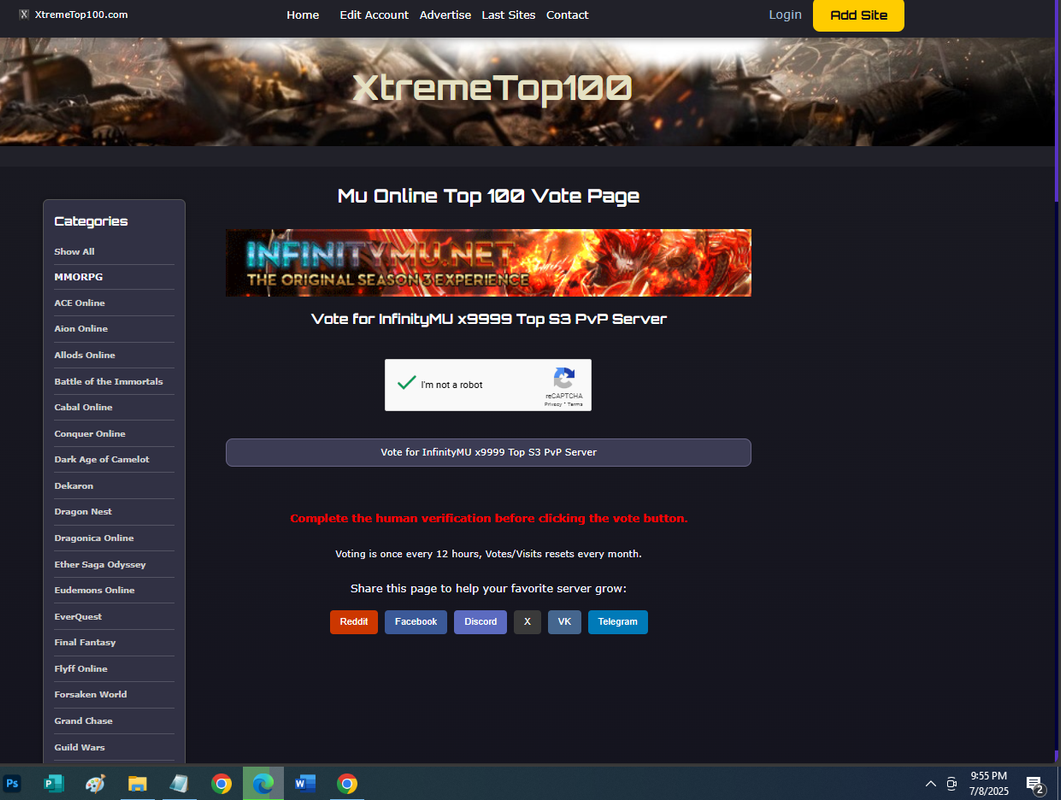This screenshot has width=1061, height=800.
Task: Open the Contact page
Action: click(x=567, y=15)
